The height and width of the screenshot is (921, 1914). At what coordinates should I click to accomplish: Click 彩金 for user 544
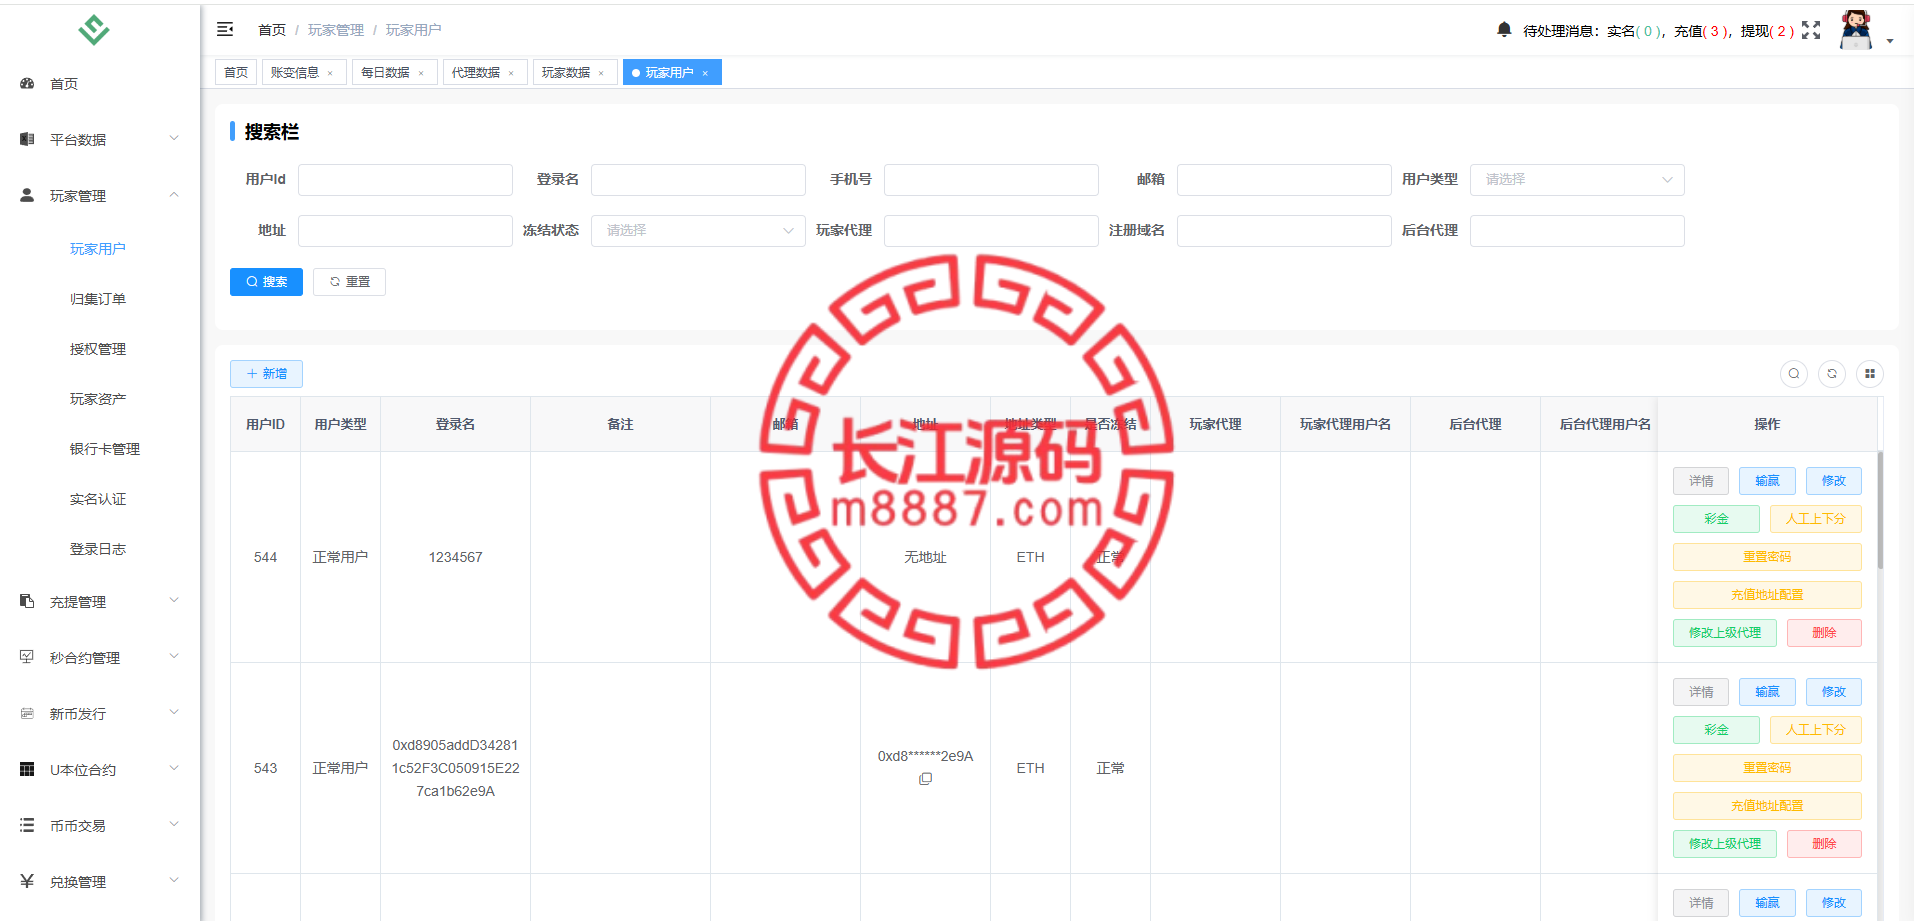point(1716,519)
